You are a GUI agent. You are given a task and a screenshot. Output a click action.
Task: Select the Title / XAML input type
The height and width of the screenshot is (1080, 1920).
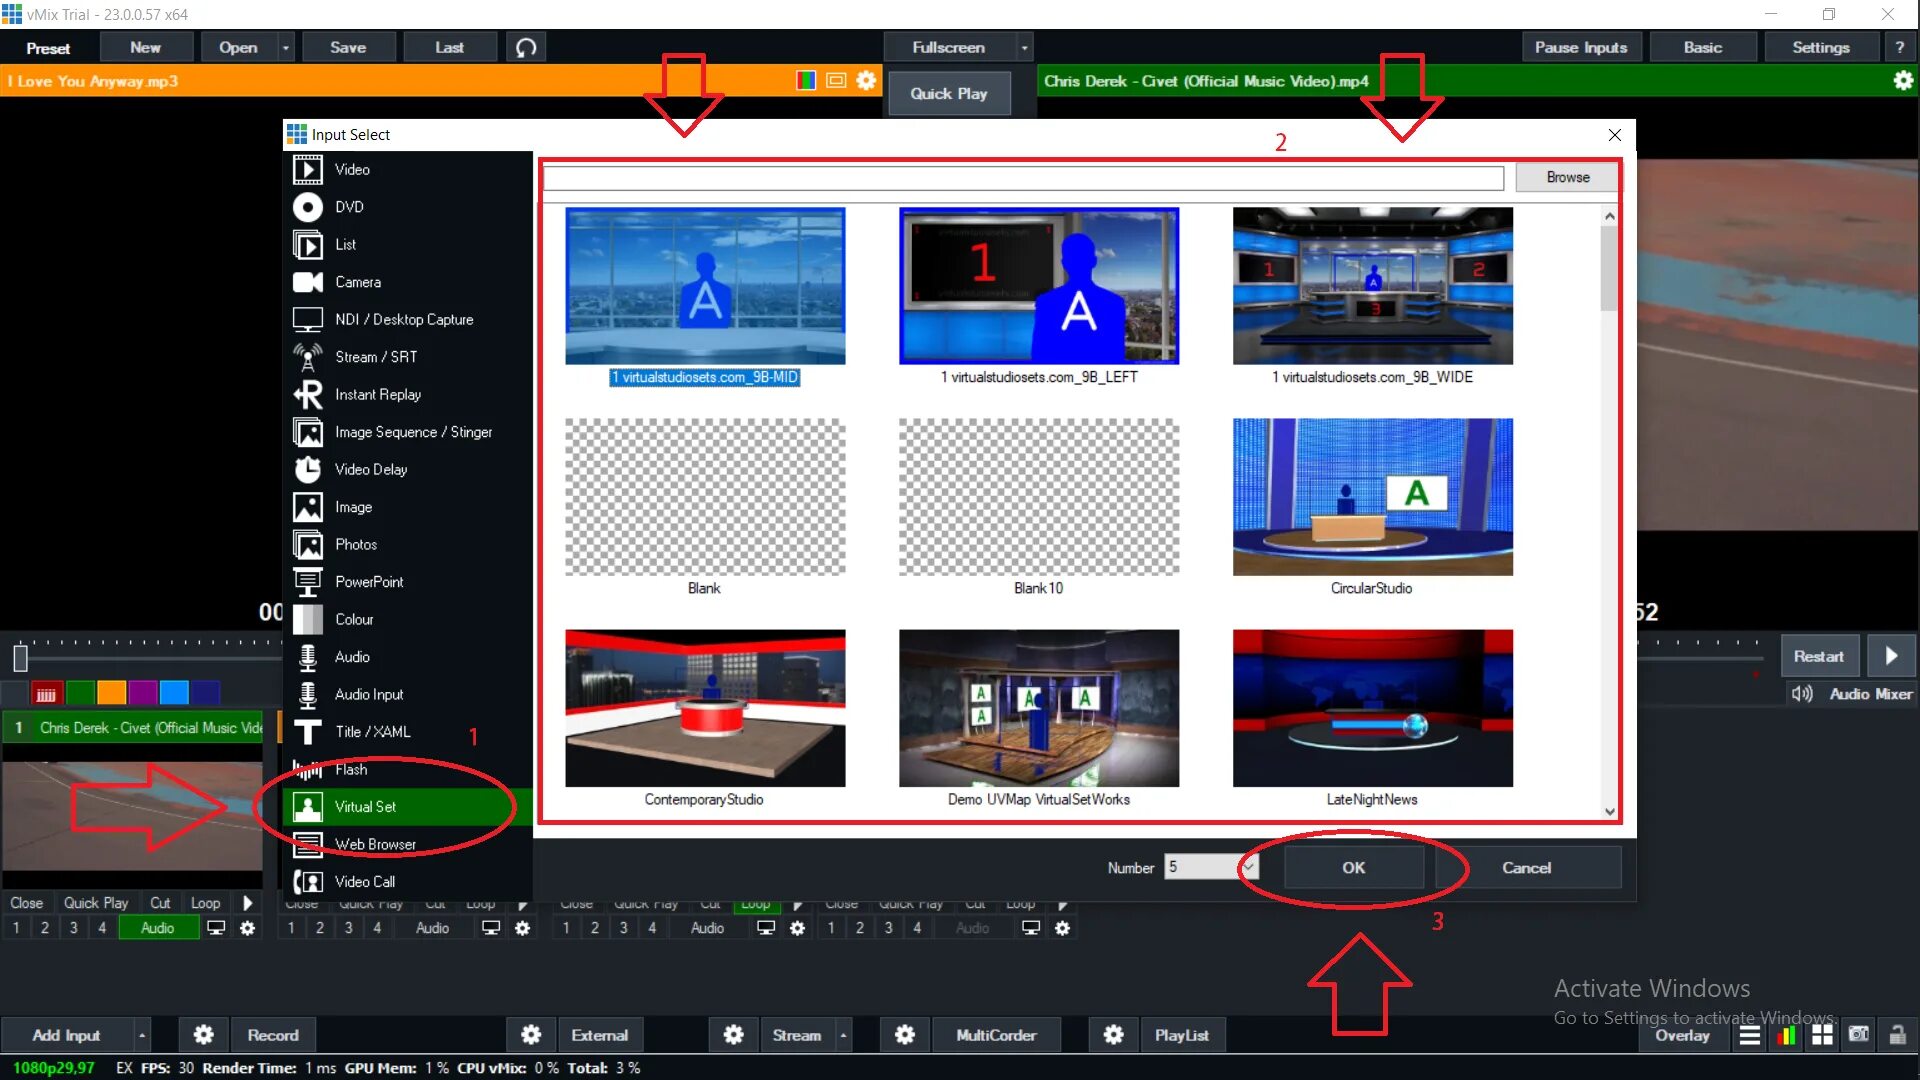point(372,732)
